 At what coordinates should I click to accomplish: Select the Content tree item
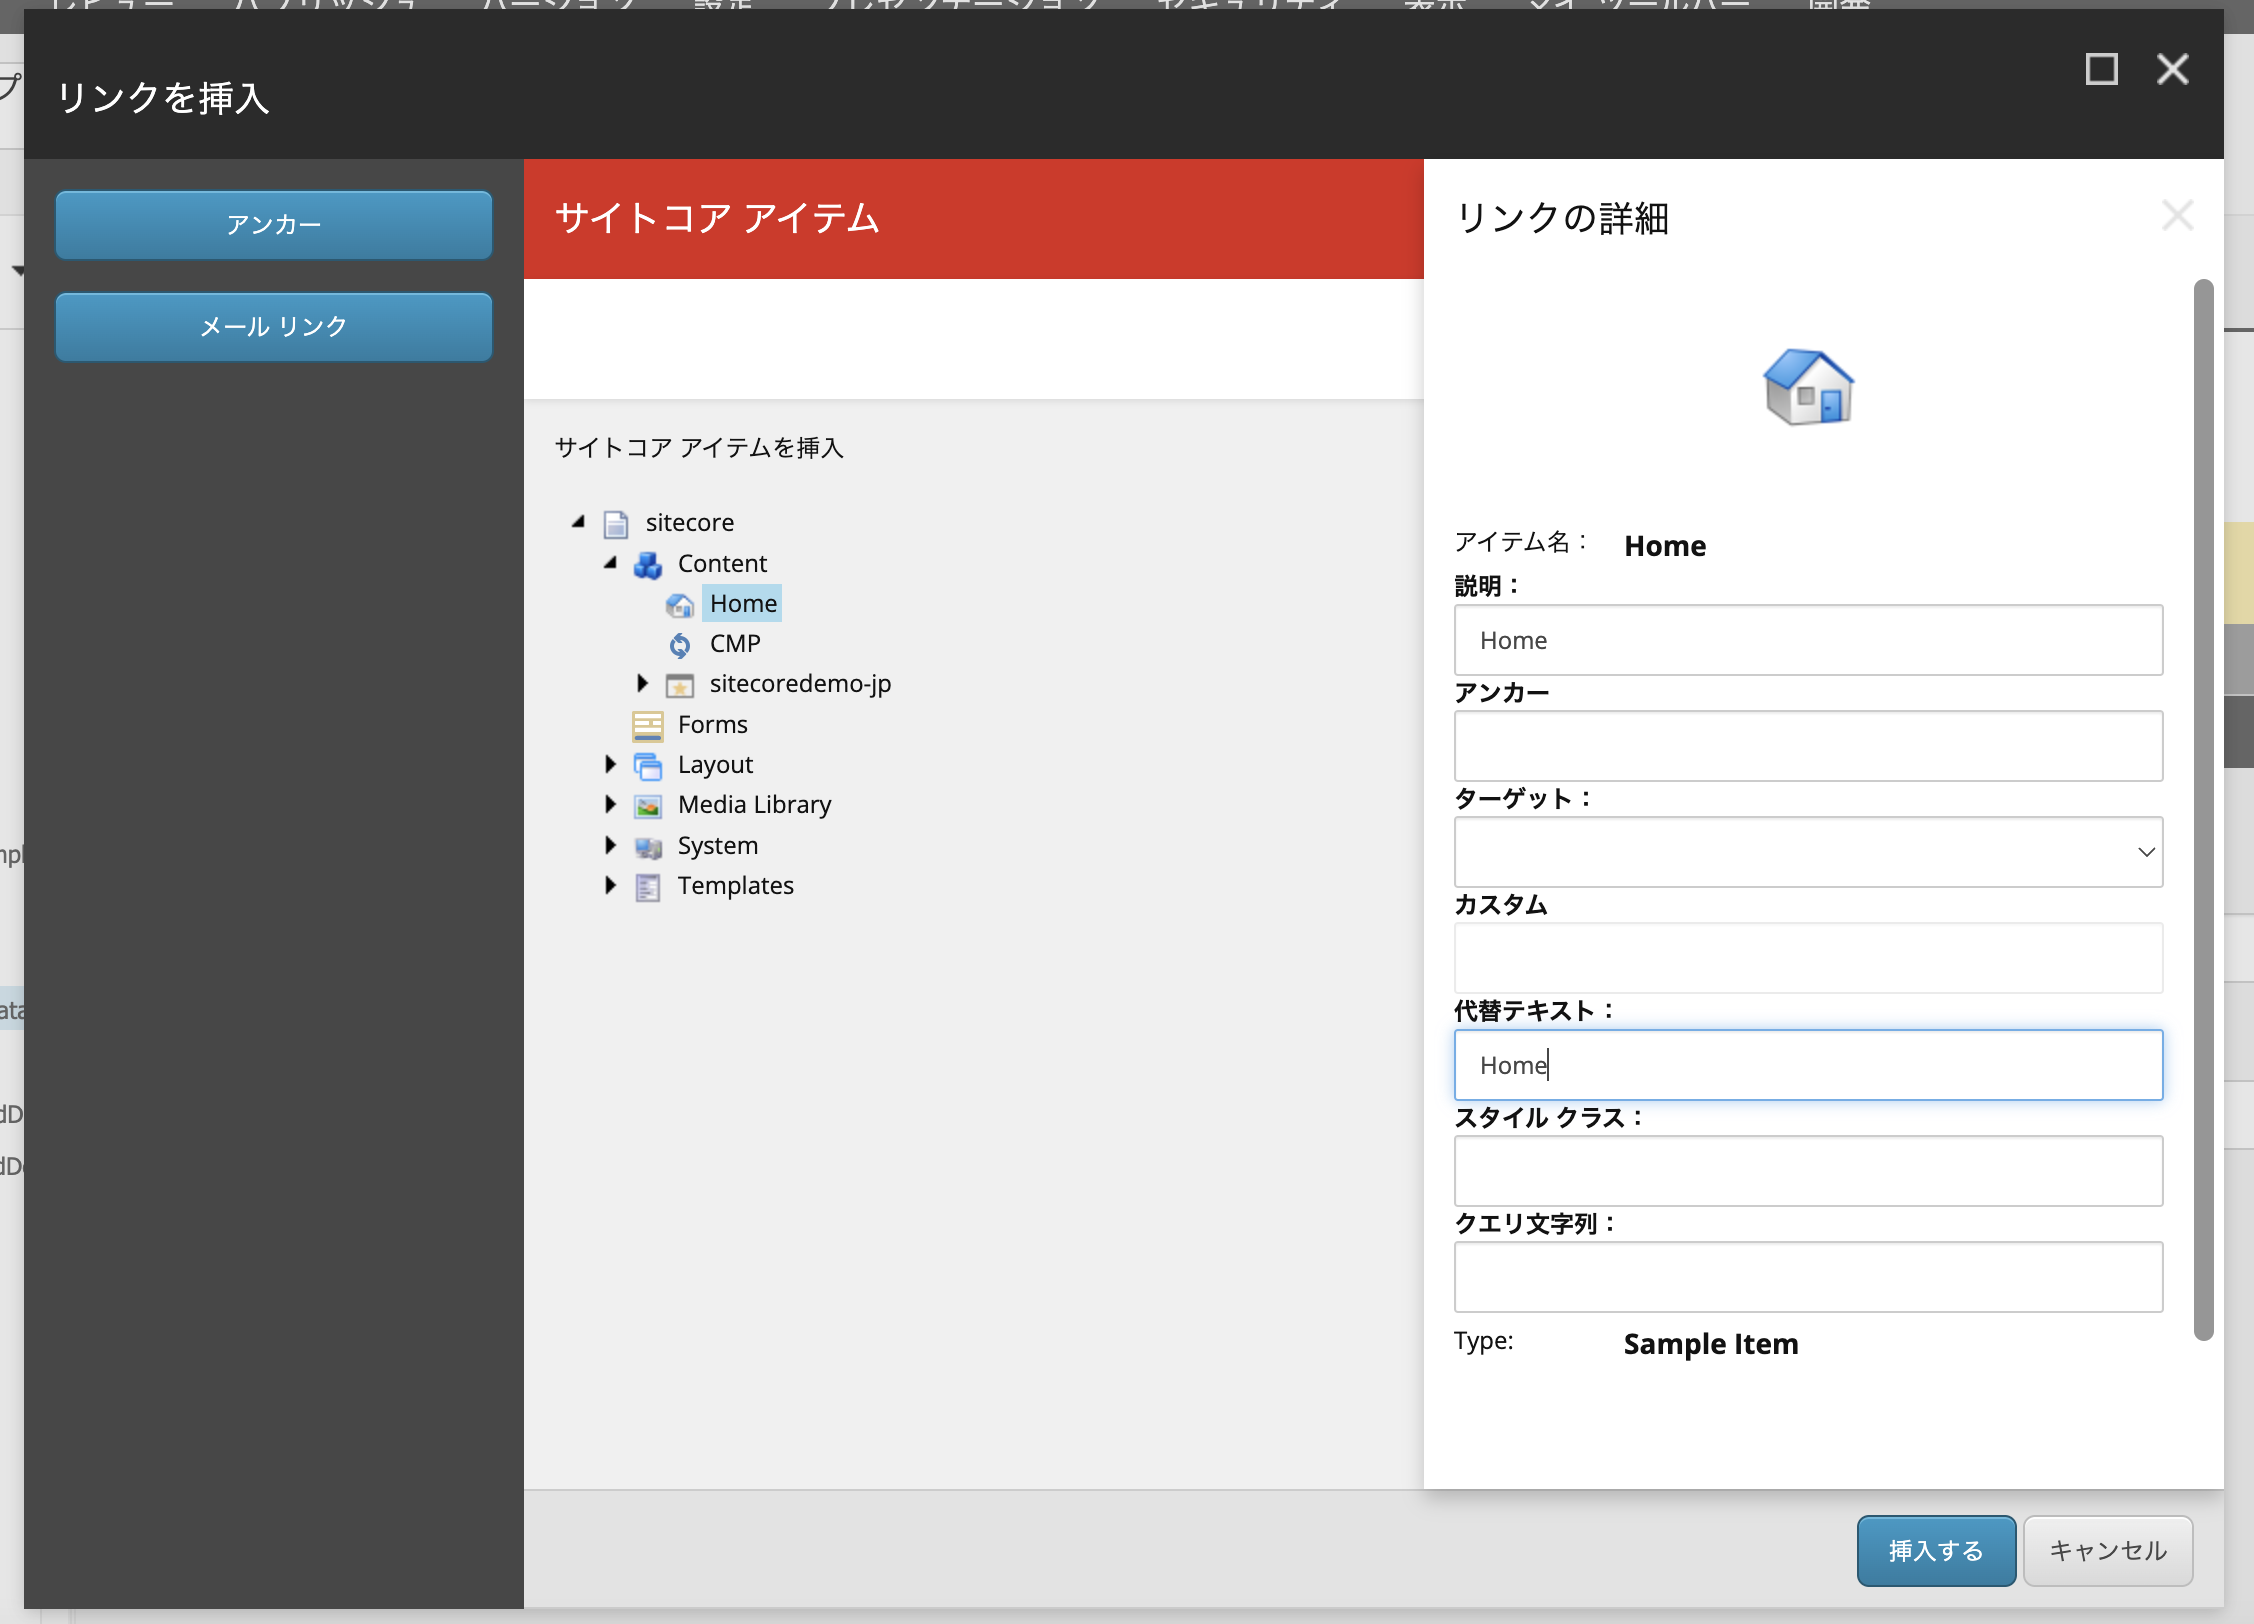(722, 563)
